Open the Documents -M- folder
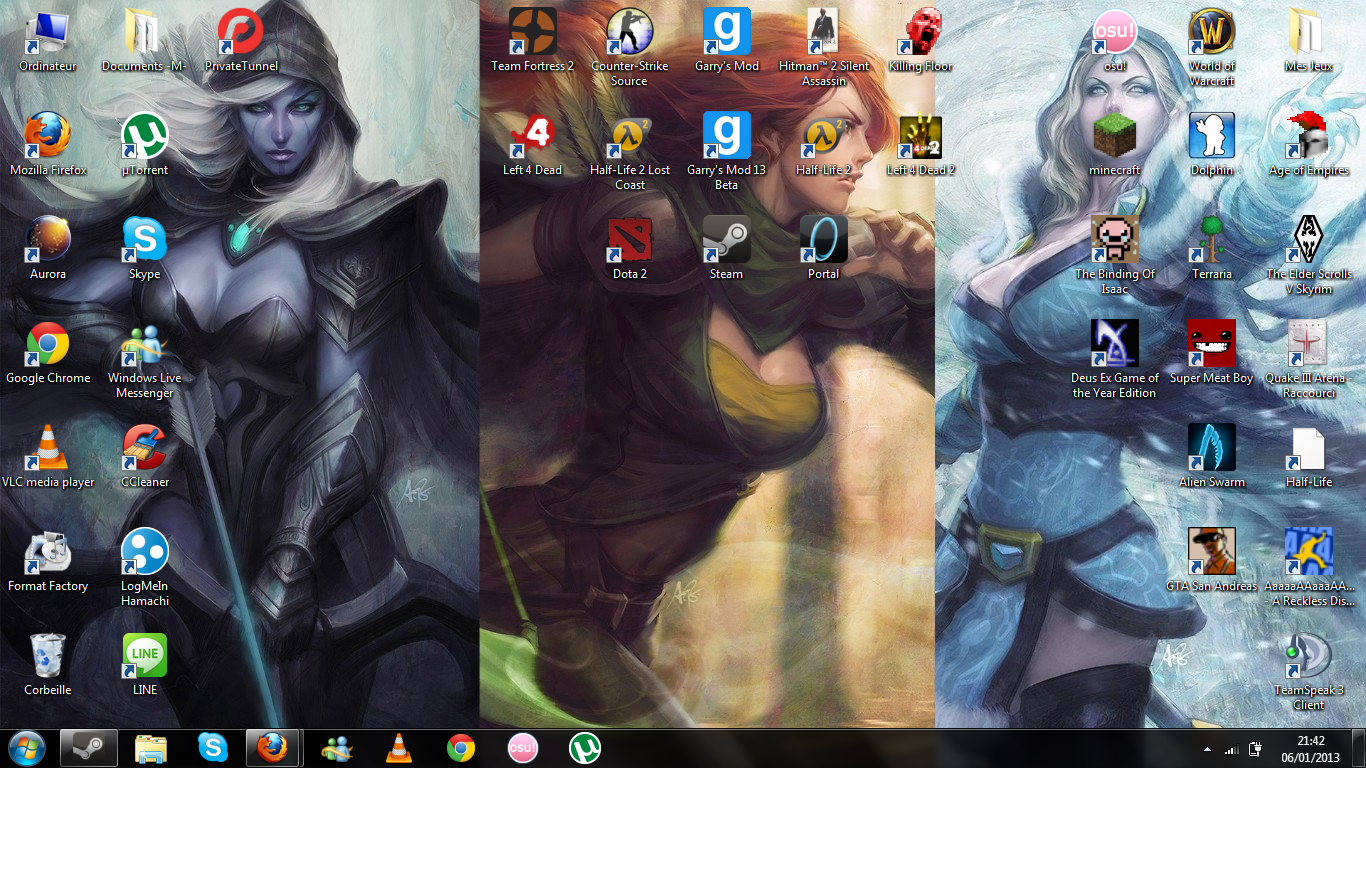Screen dimensions: 1366x885 [x=144, y=42]
